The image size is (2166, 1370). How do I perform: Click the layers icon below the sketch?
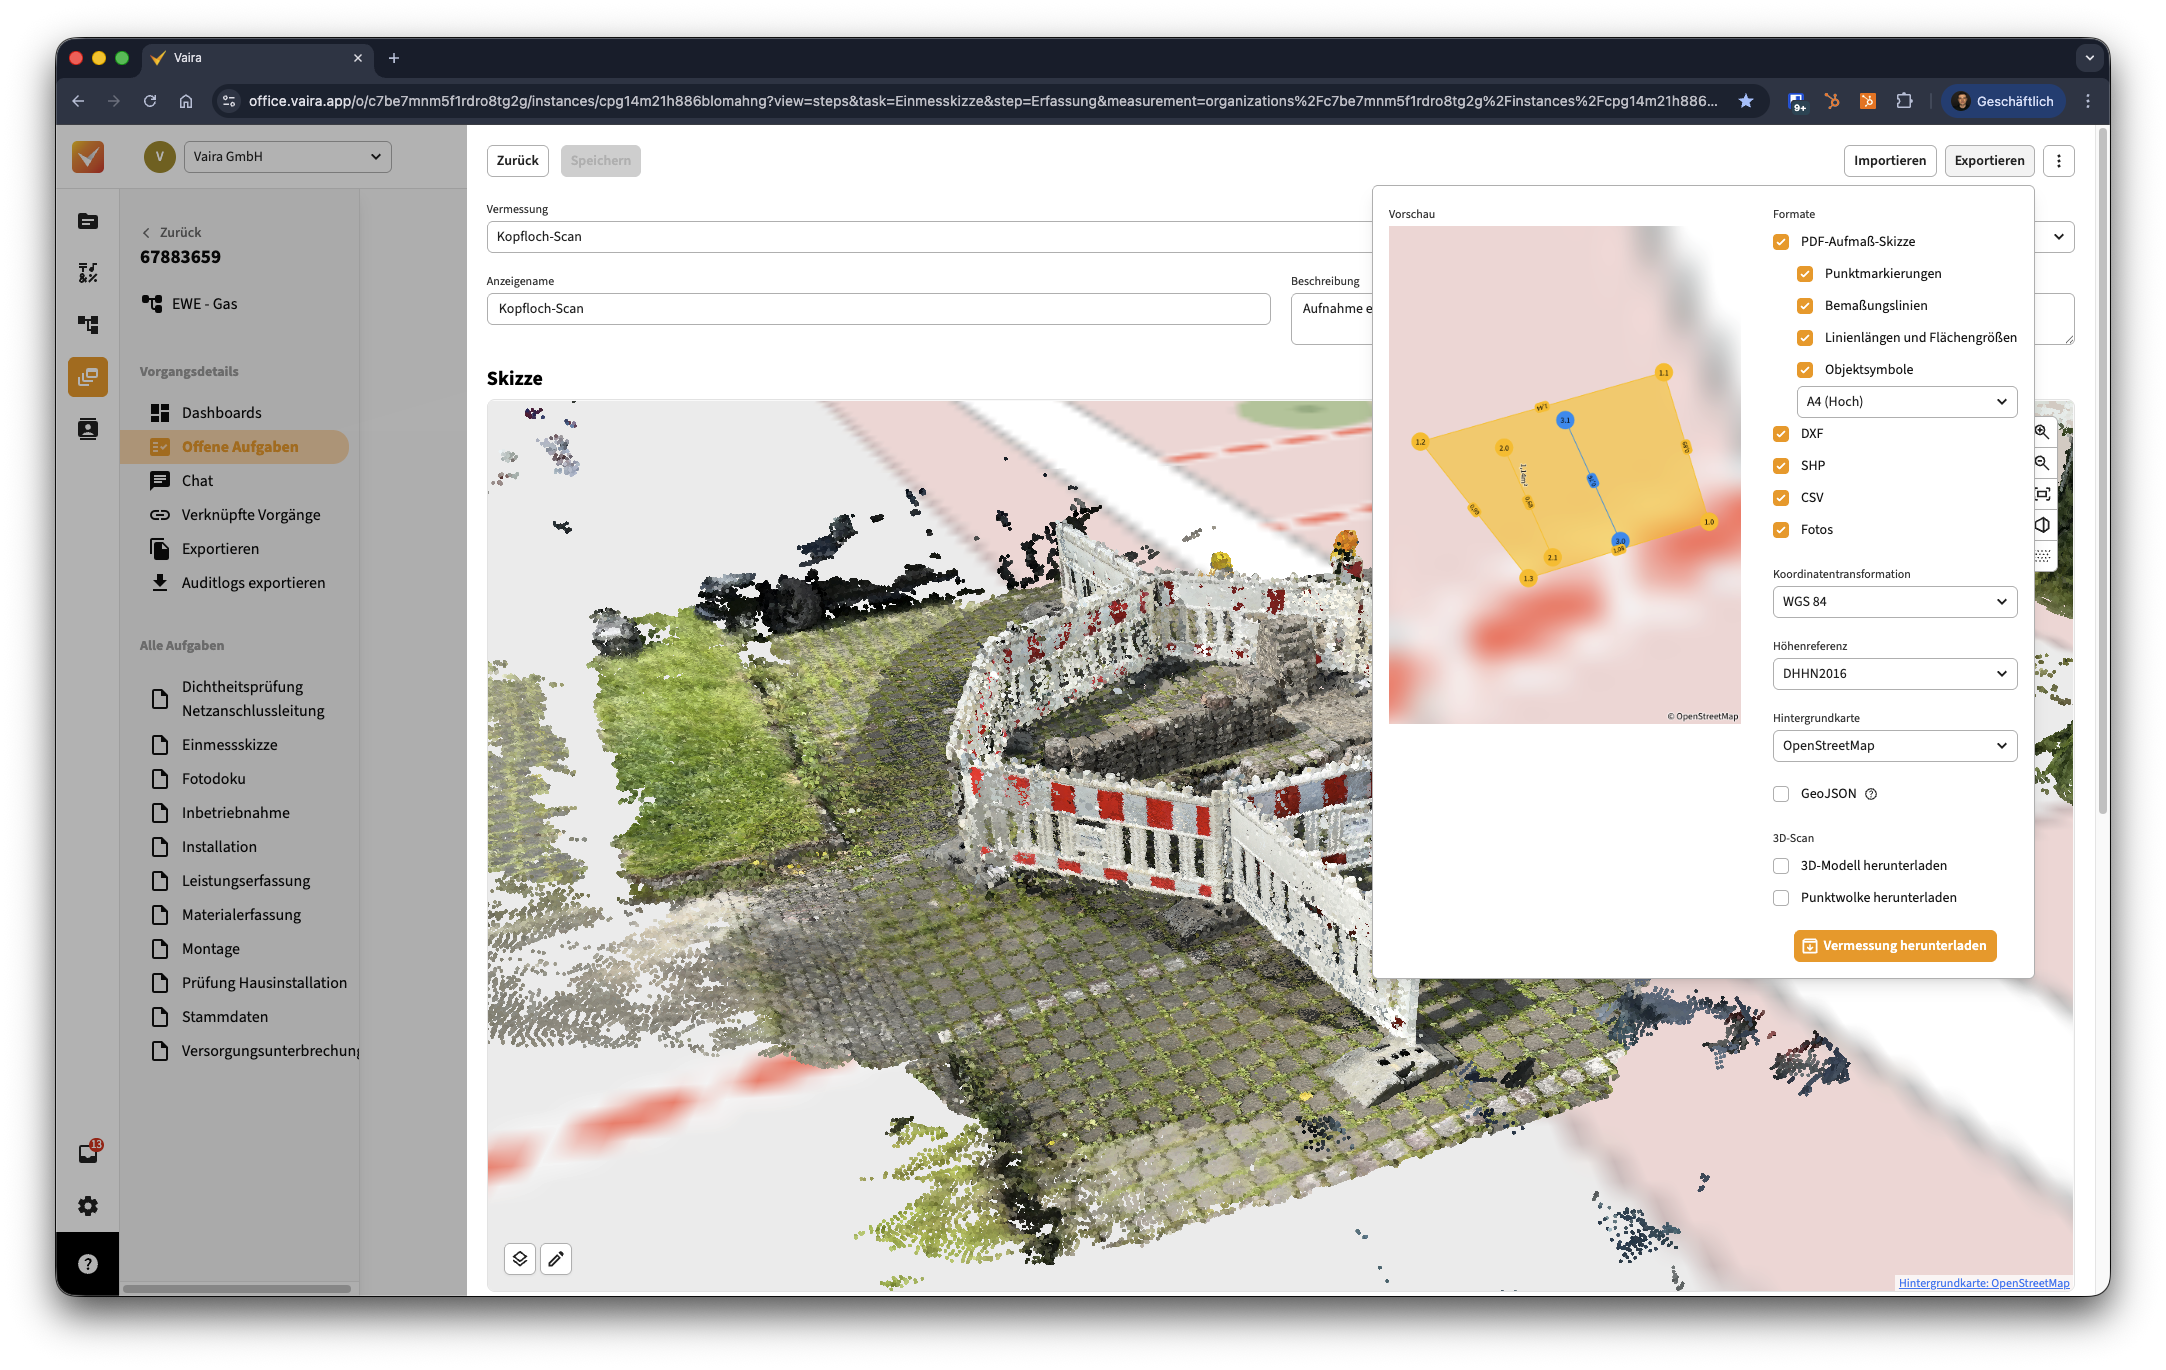[520, 1259]
